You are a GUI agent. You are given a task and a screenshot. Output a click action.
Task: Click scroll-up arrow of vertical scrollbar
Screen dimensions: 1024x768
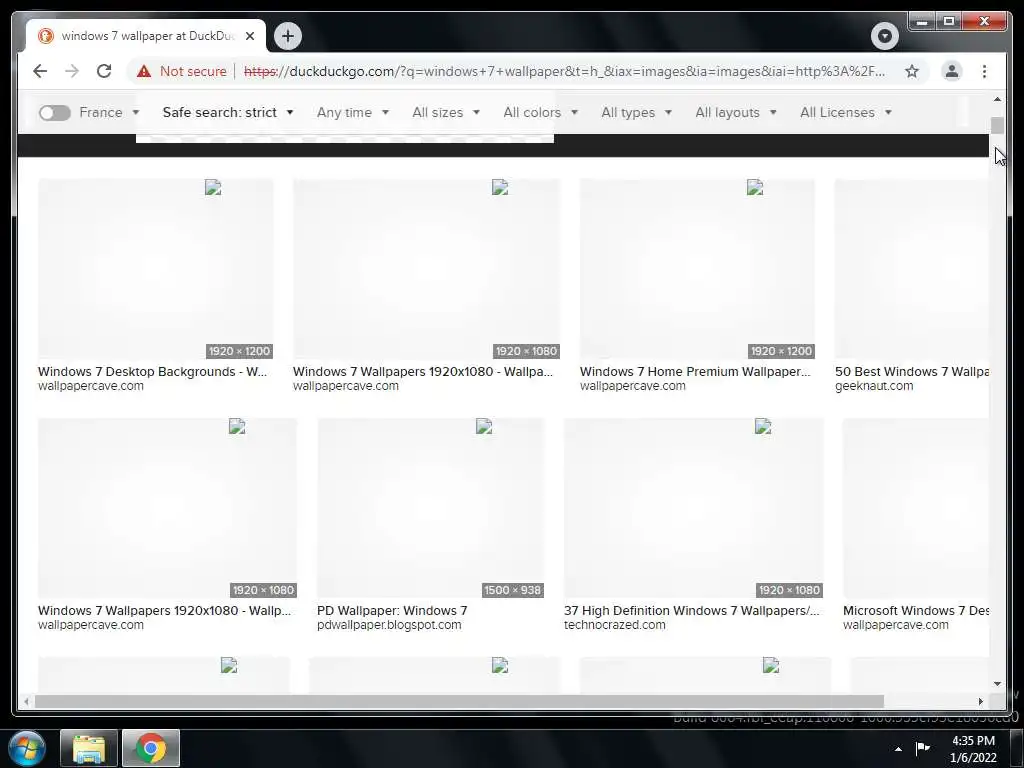(997, 99)
